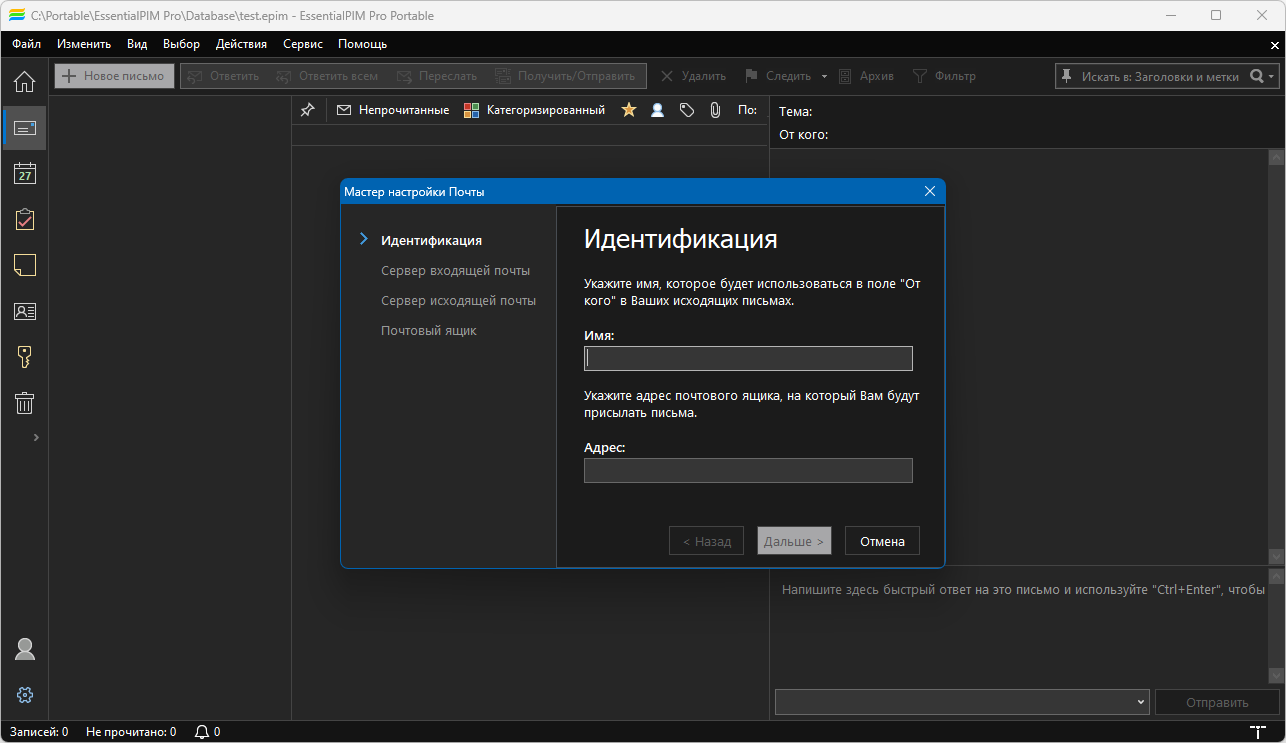Click the Дальше > button
Viewport: 1286px width, 743px height.
pyautogui.click(x=794, y=541)
